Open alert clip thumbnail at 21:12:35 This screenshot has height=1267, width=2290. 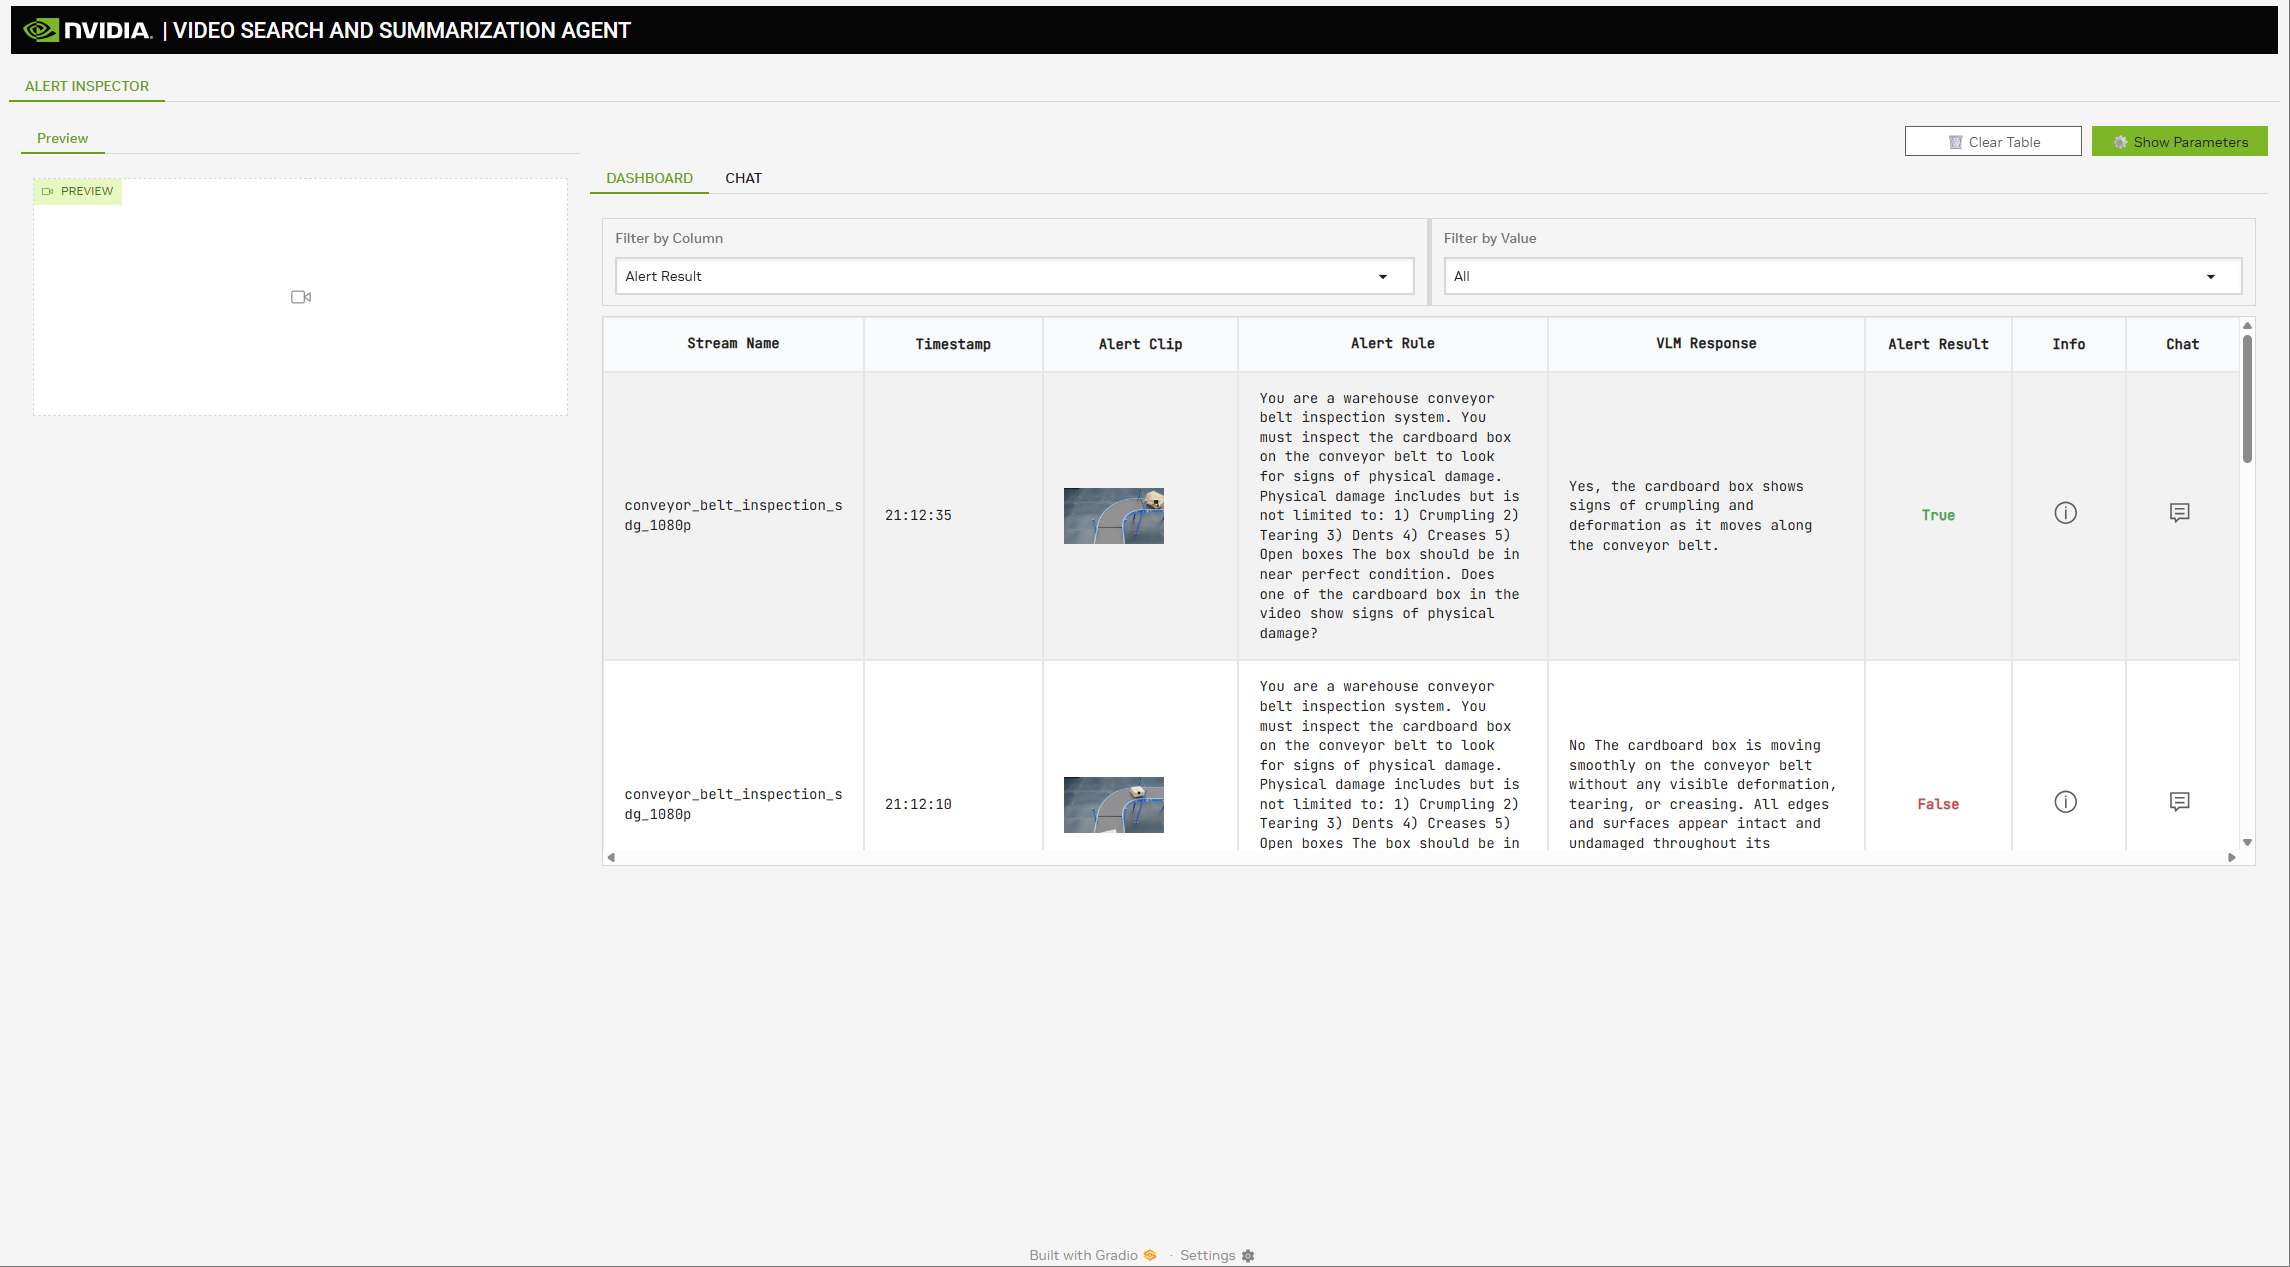point(1113,516)
